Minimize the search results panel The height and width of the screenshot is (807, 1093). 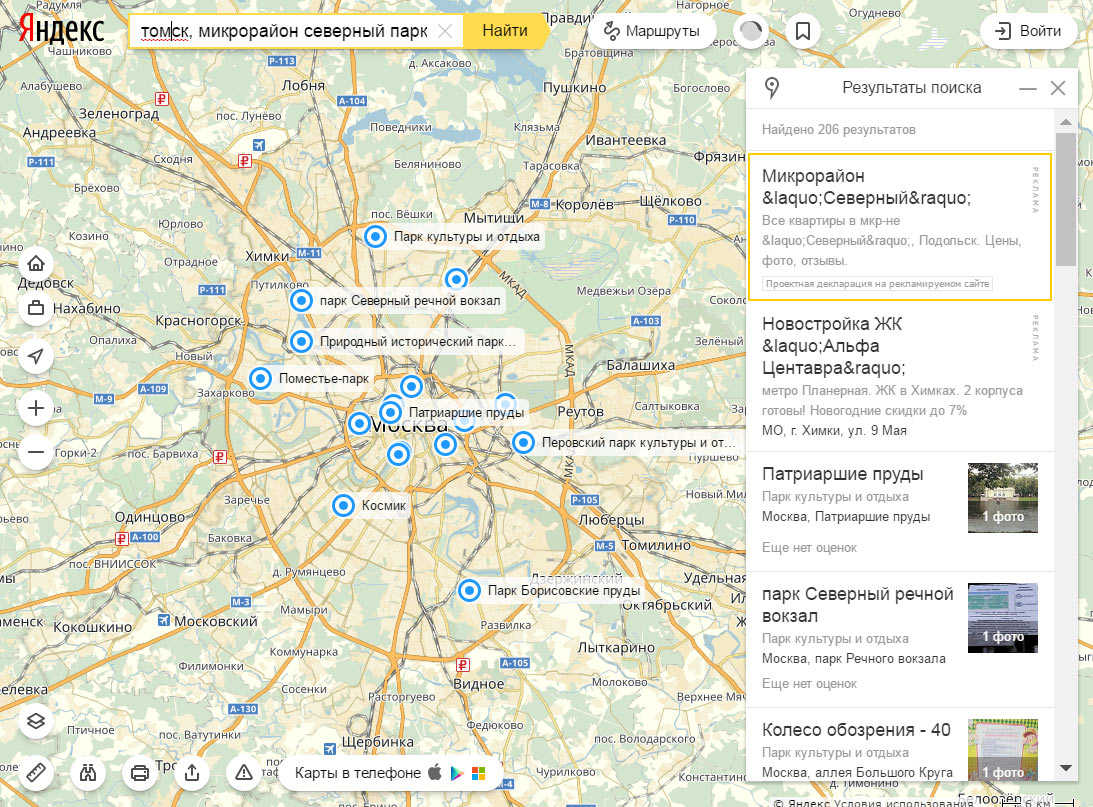[x=1027, y=89]
